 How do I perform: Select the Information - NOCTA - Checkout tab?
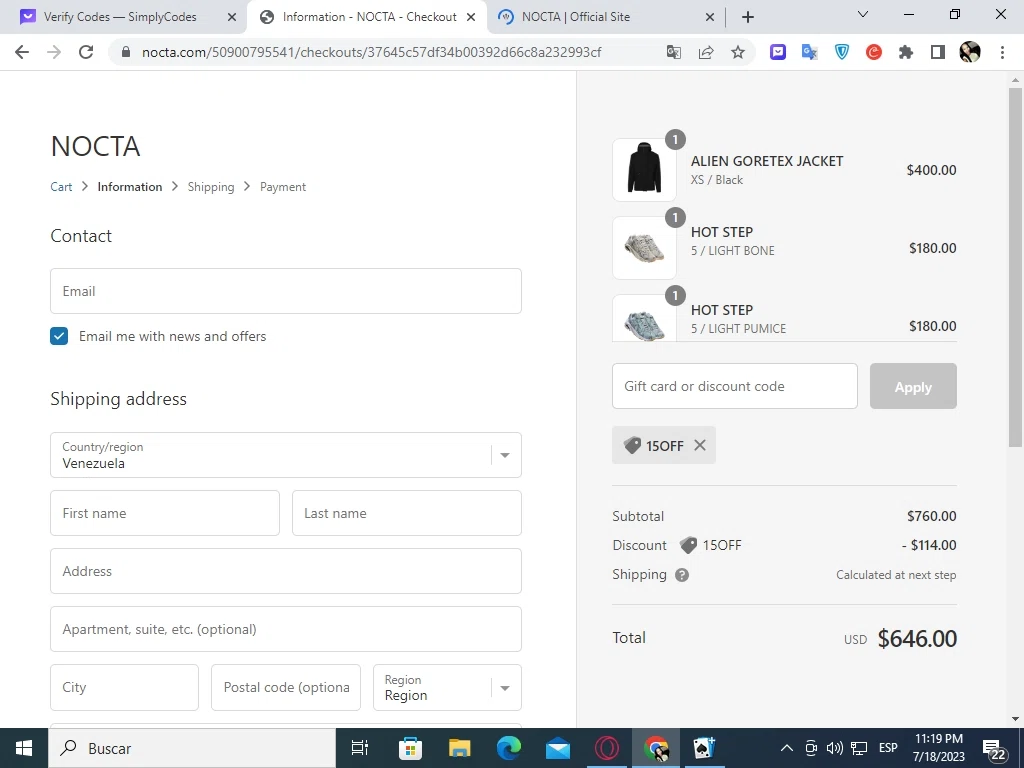(369, 17)
